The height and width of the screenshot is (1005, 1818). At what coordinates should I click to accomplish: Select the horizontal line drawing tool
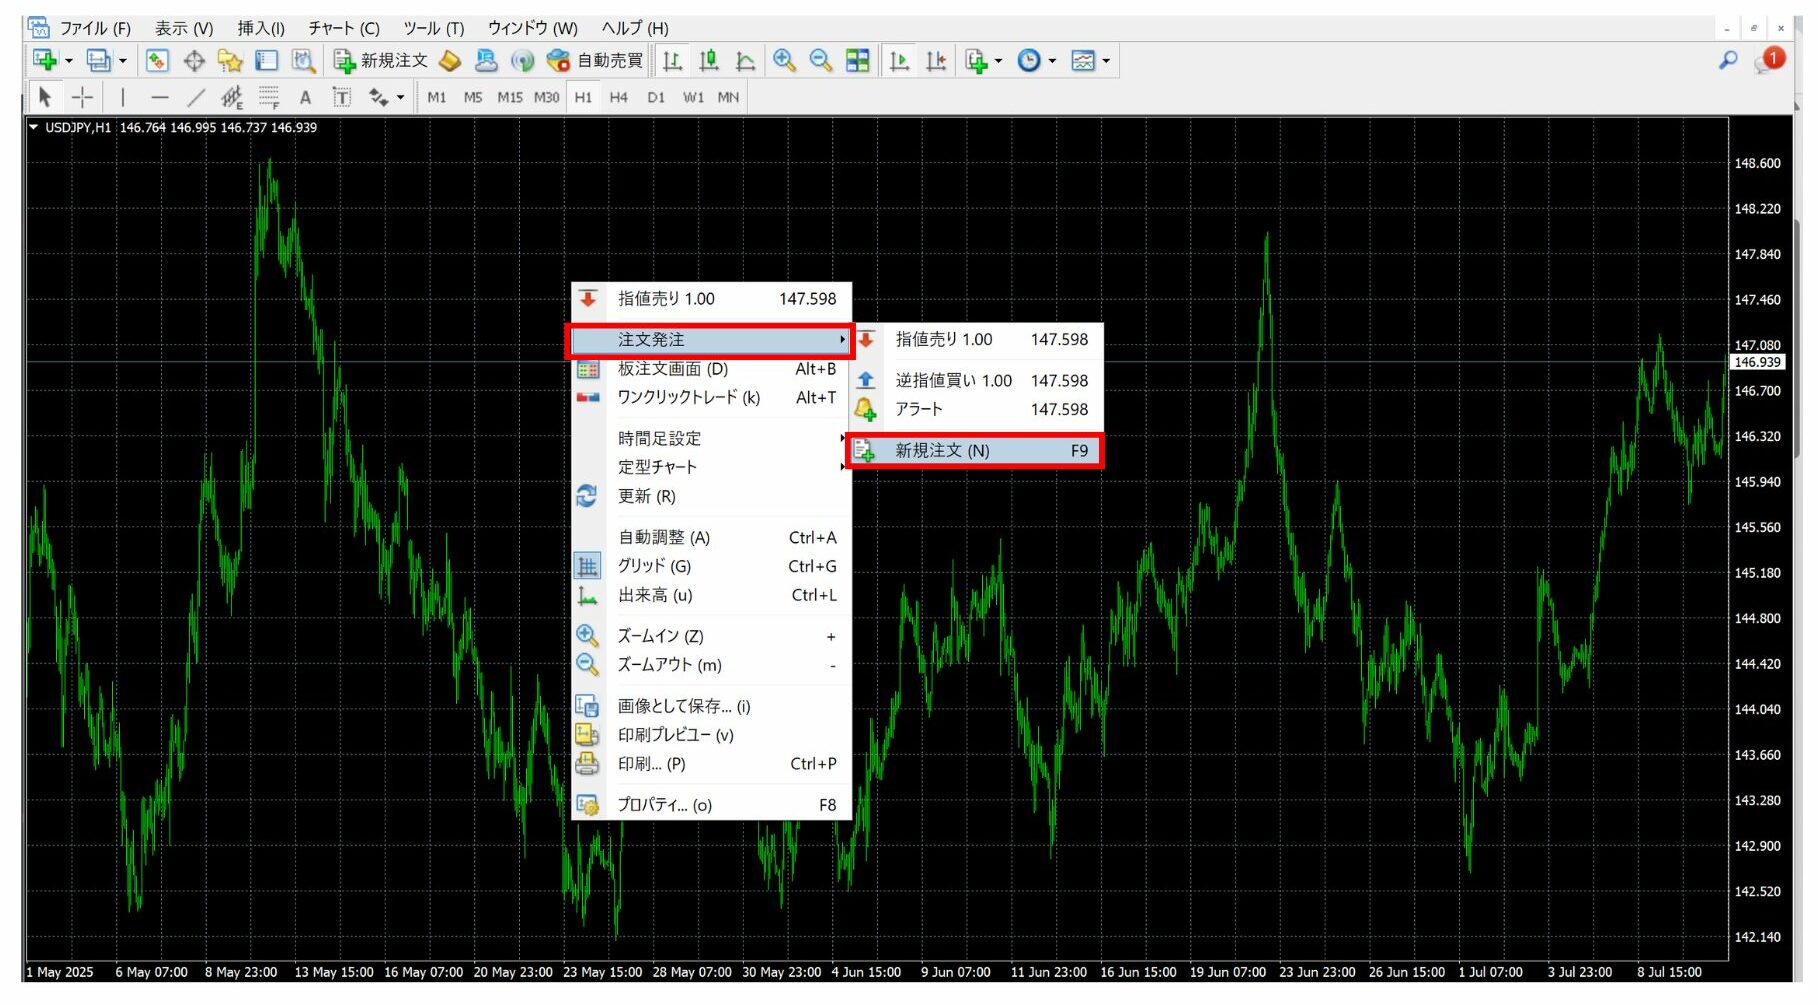click(160, 96)
